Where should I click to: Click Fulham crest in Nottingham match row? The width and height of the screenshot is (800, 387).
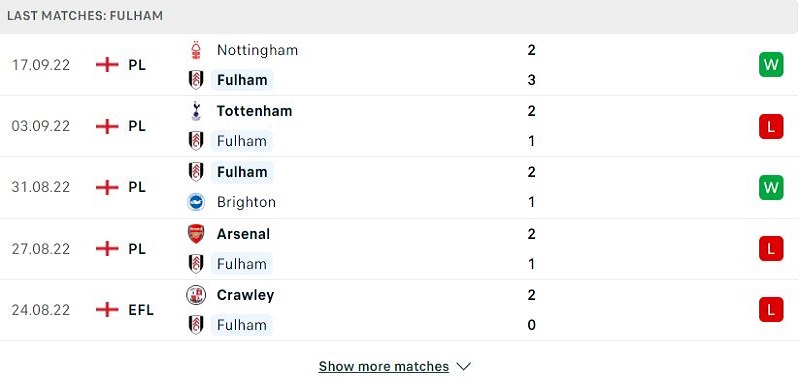point(196,80)
